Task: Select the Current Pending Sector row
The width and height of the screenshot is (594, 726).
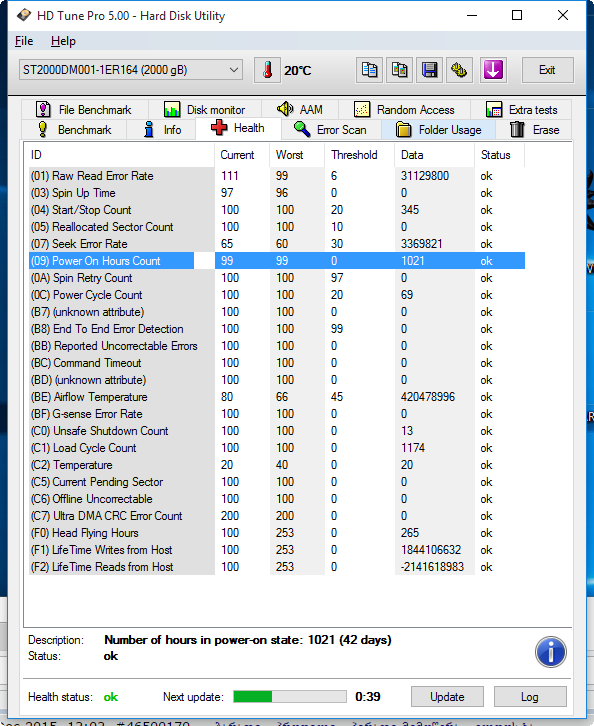Action: [x=277, y=482]
